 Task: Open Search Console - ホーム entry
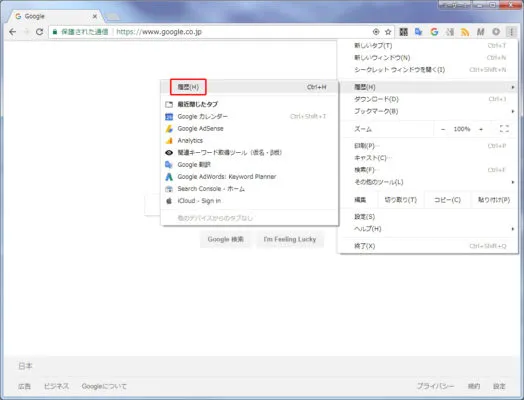249,188
